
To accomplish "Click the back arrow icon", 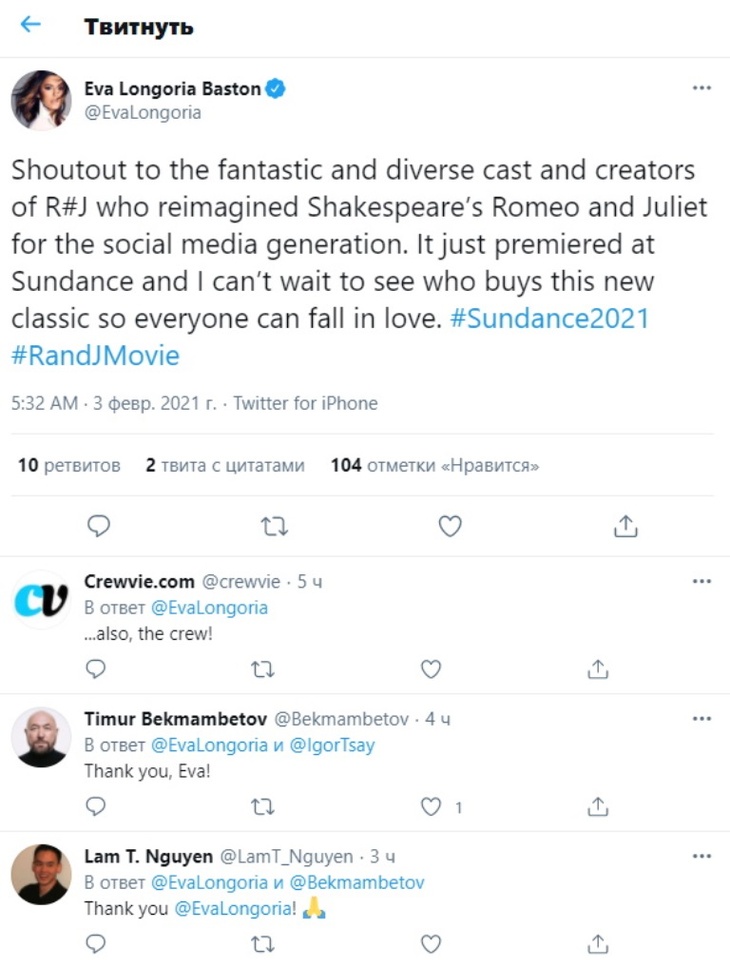I will (x=31, y=25).
